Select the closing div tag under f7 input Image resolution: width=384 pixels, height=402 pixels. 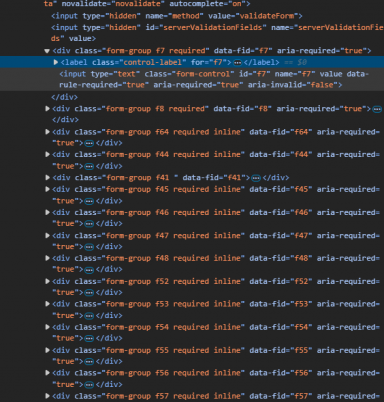(64, 97)
